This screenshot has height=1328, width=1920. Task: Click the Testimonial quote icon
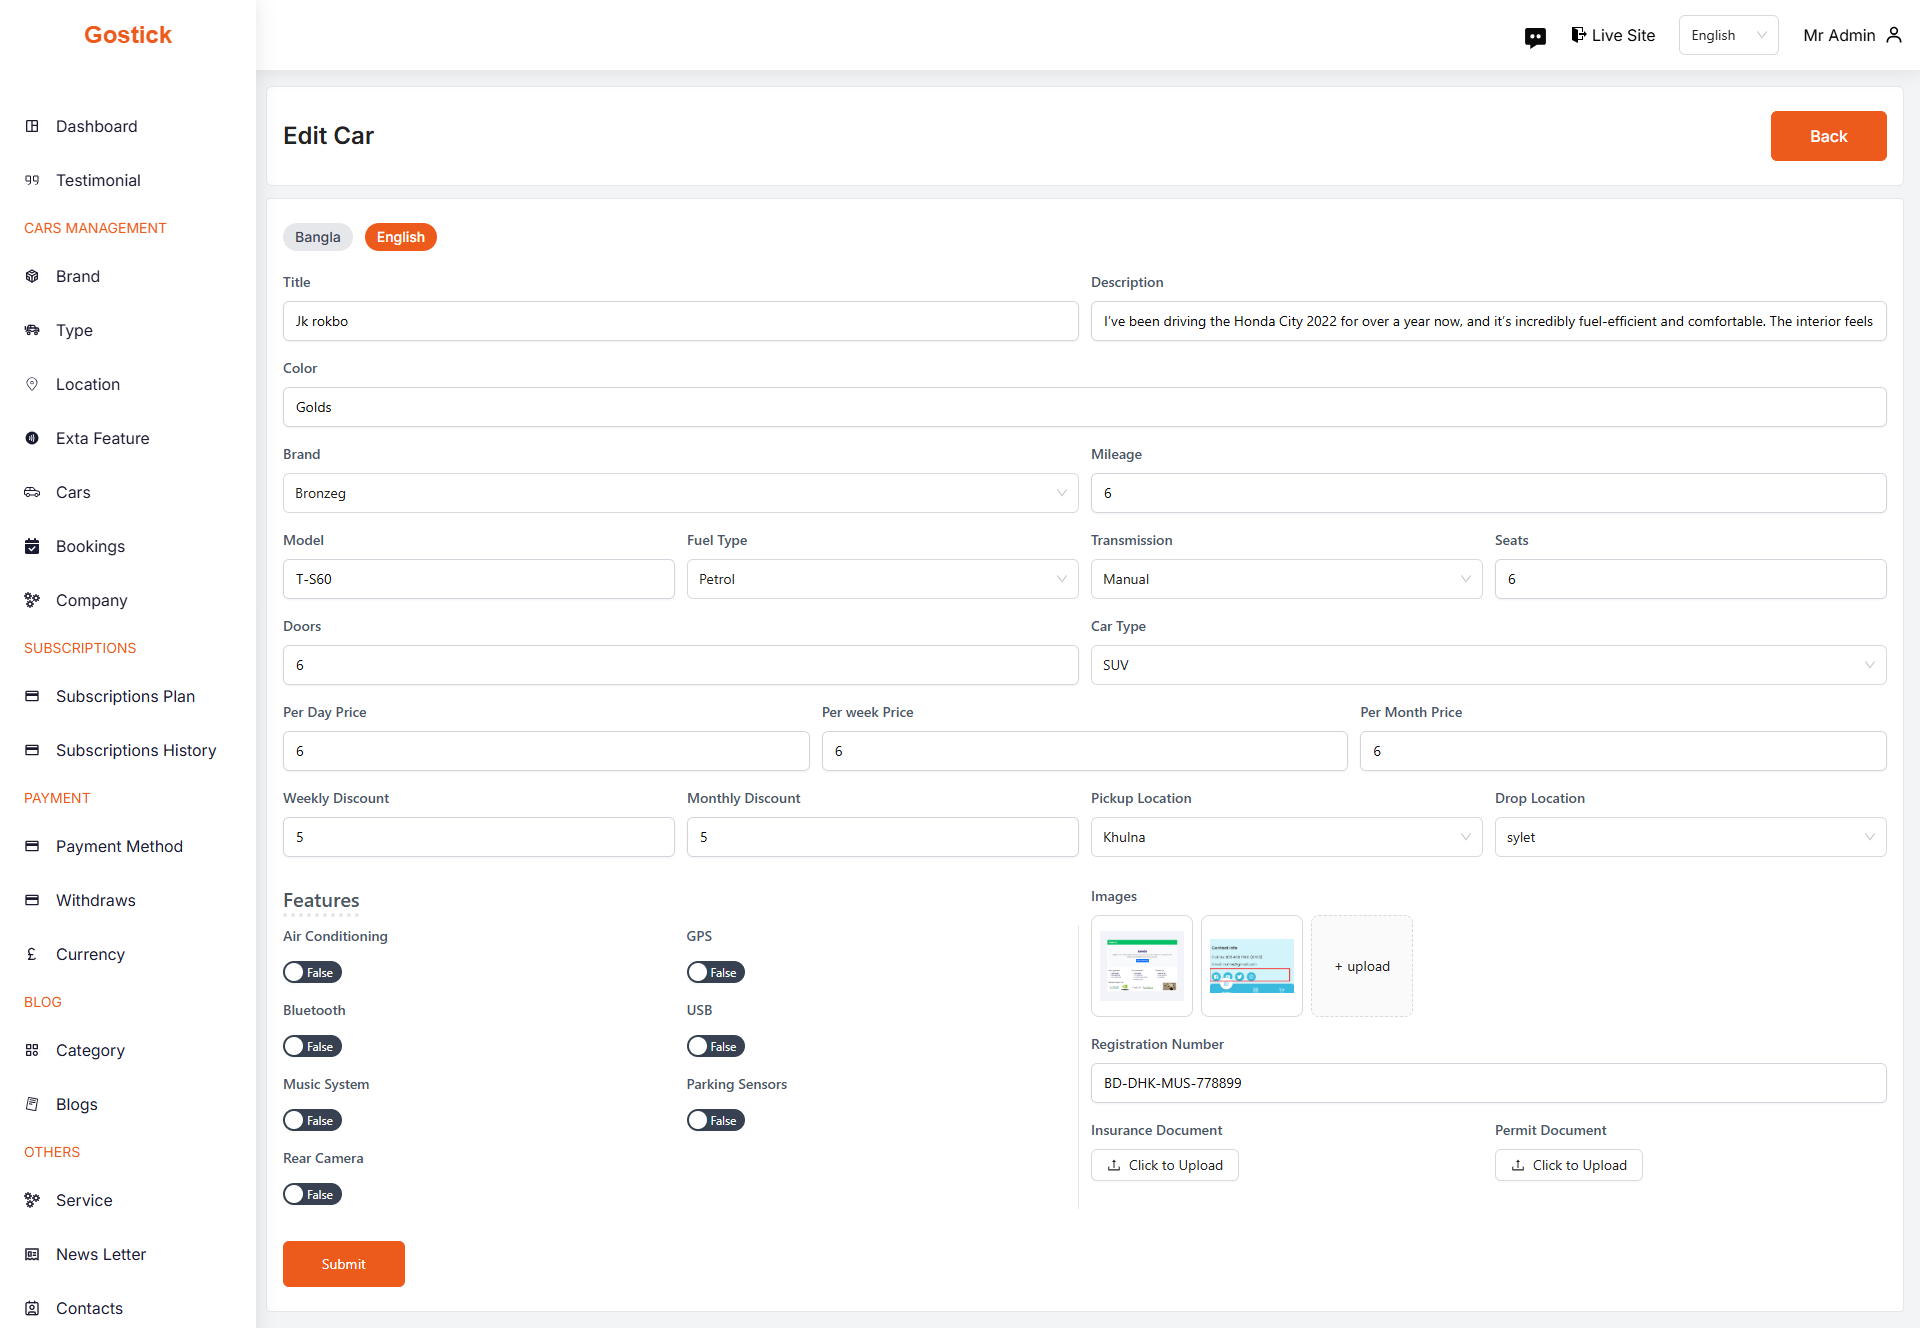point(32,180)
